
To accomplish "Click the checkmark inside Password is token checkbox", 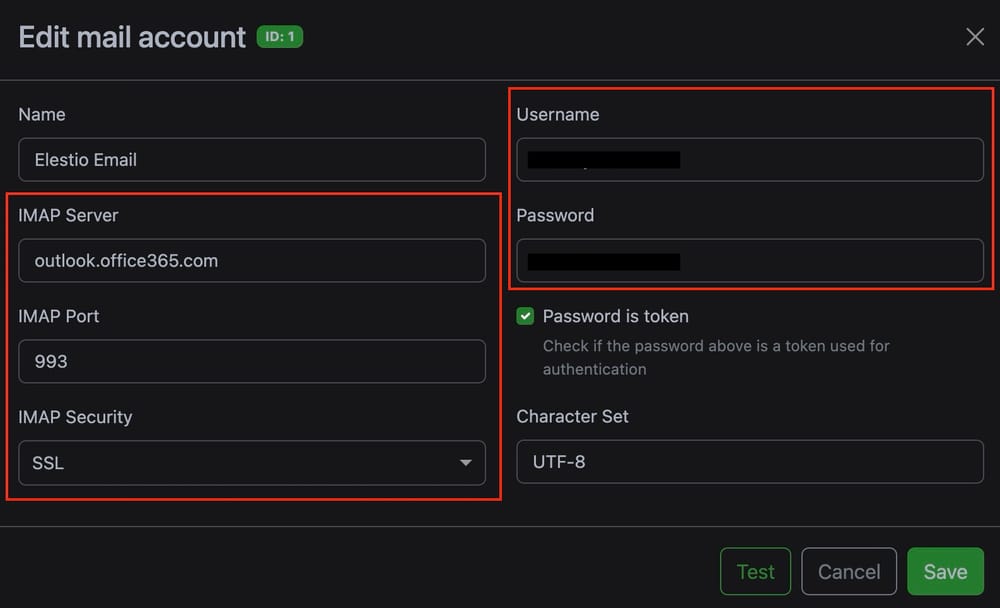I will [x=524, y=316].
